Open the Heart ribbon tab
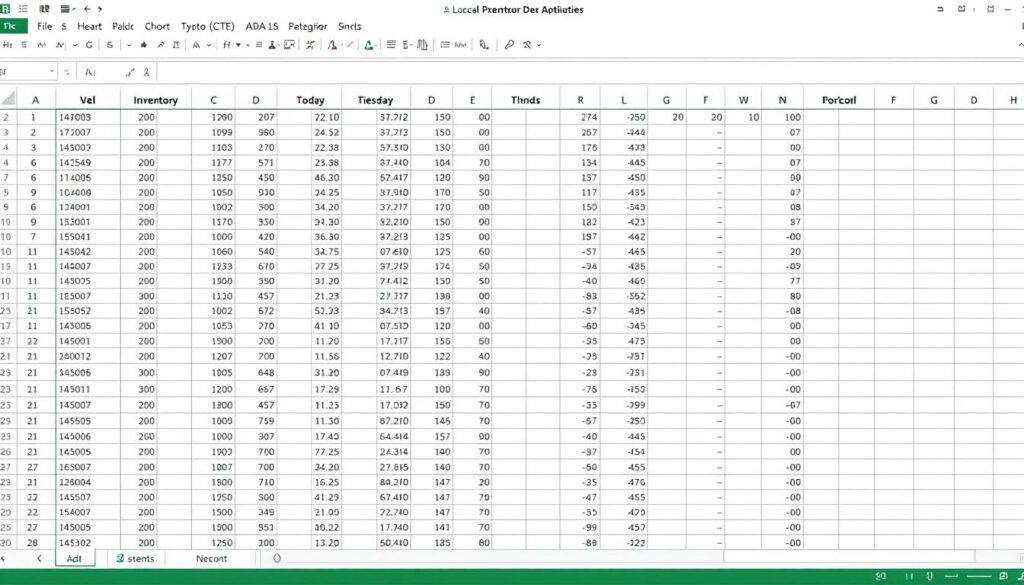 [x=89, y=27]
